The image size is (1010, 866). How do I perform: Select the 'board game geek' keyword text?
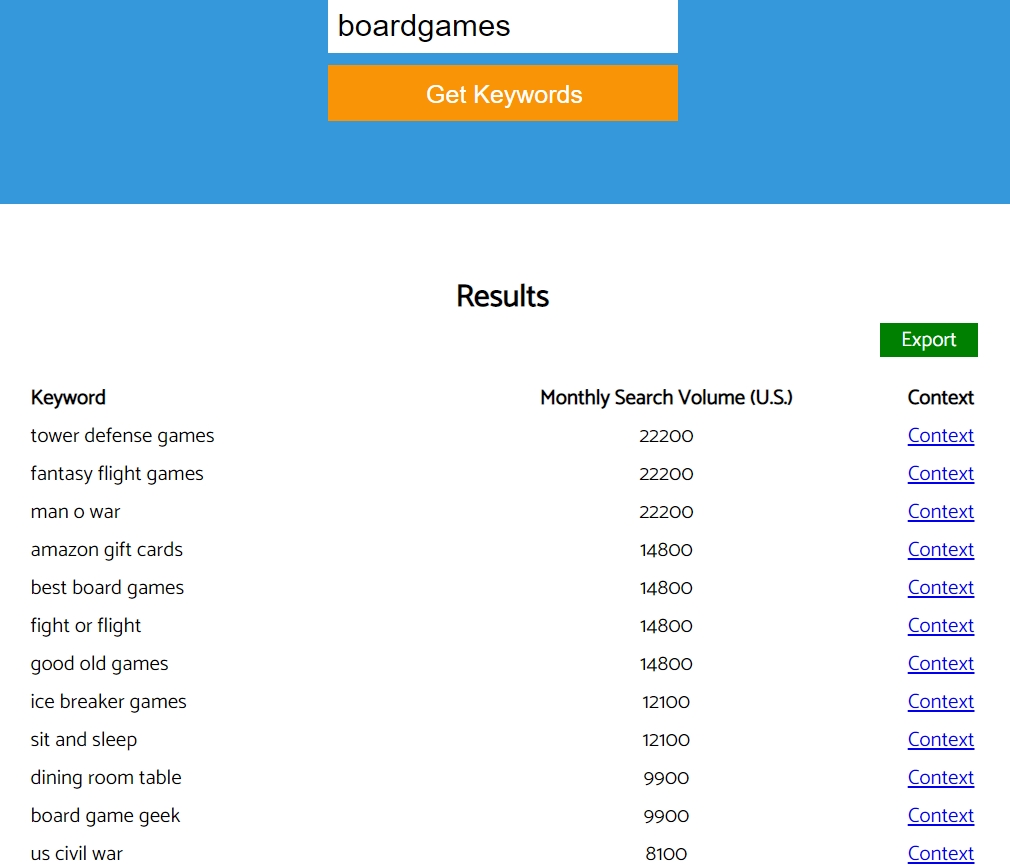click(x=105, y=816)
